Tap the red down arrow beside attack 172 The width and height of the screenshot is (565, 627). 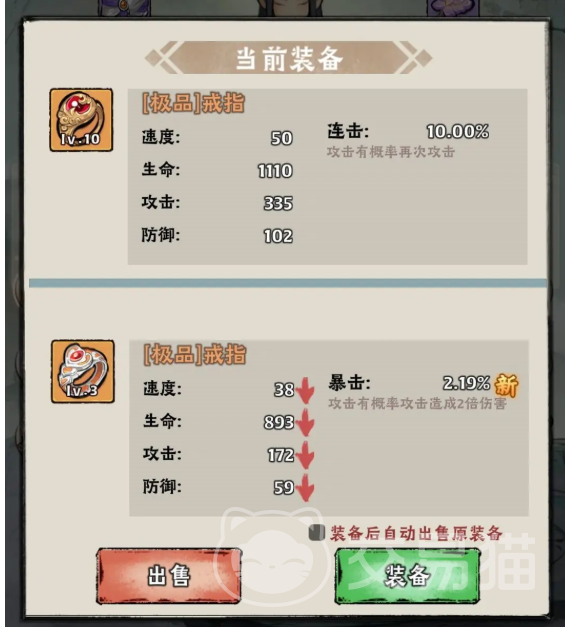[305, 455]
